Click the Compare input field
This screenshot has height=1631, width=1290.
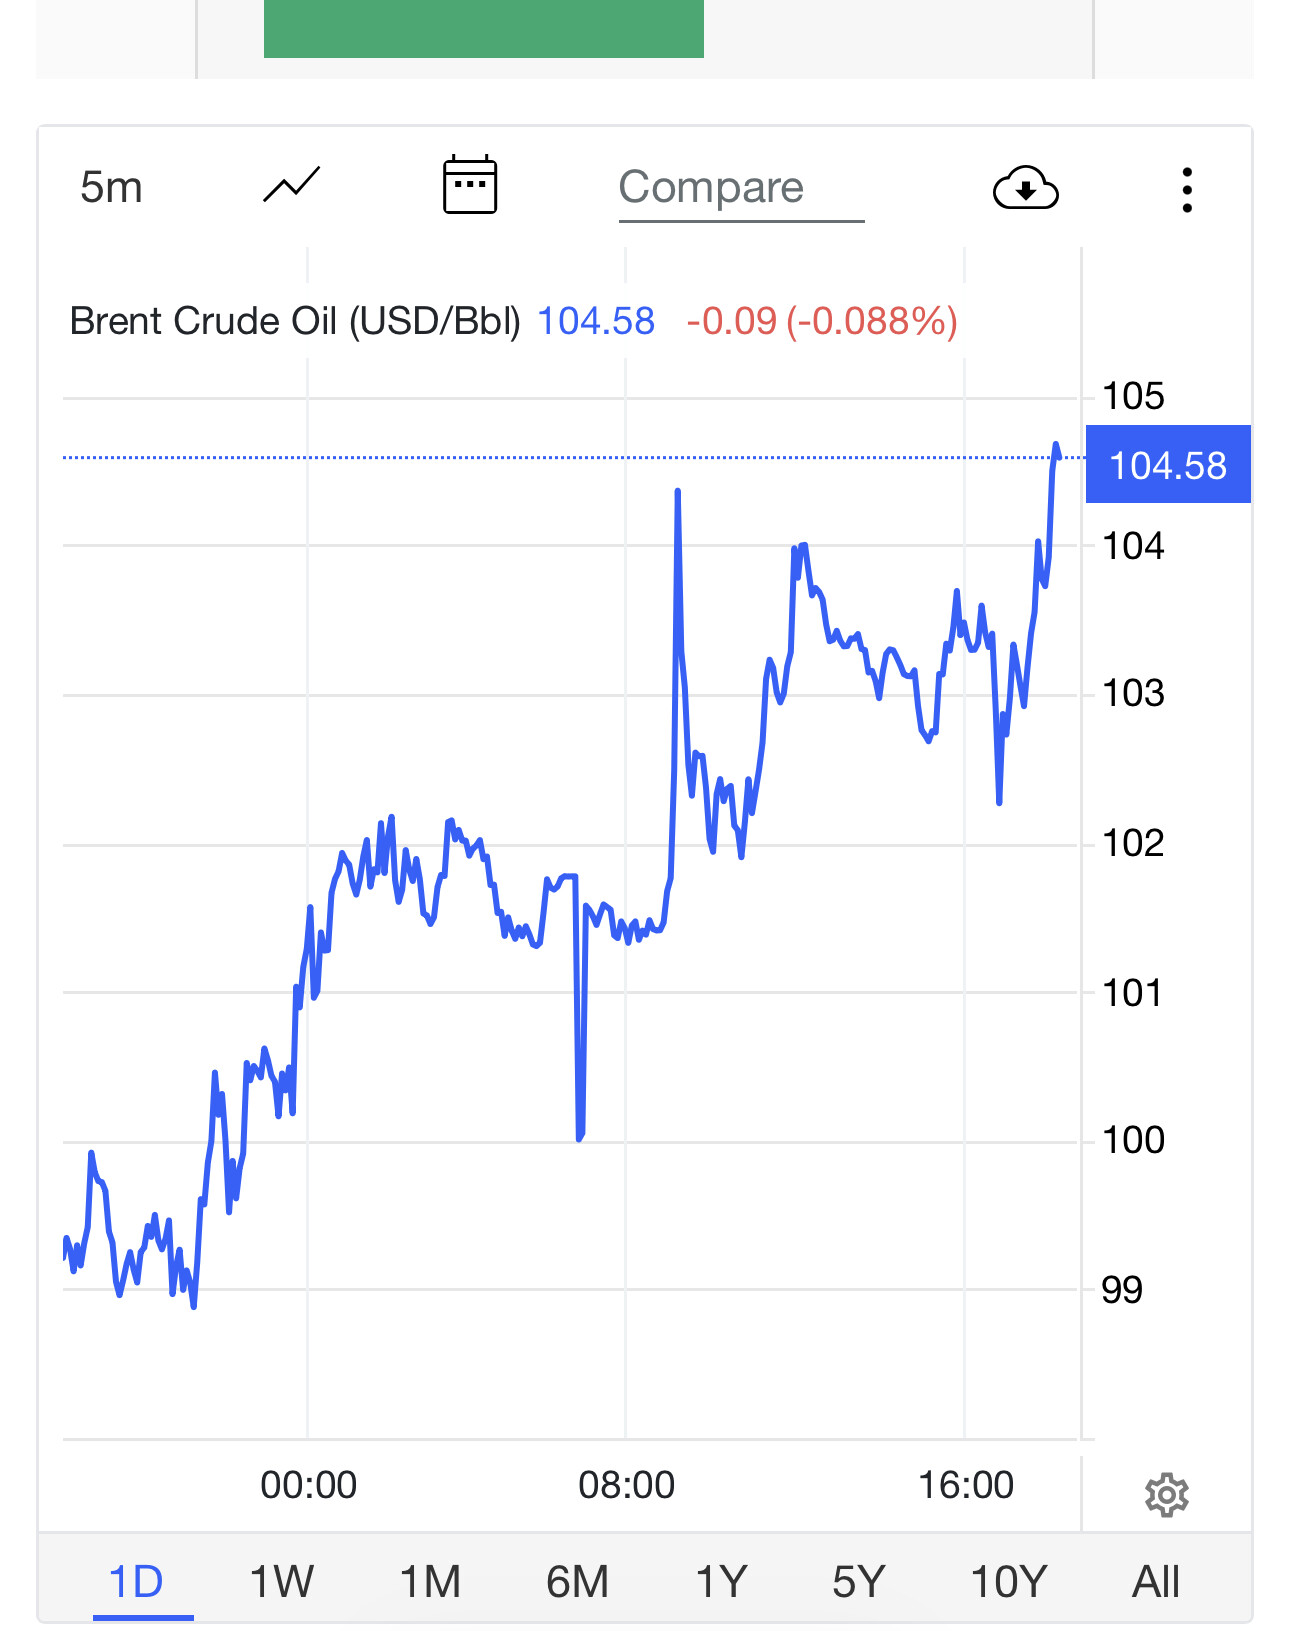coord(741,190)
